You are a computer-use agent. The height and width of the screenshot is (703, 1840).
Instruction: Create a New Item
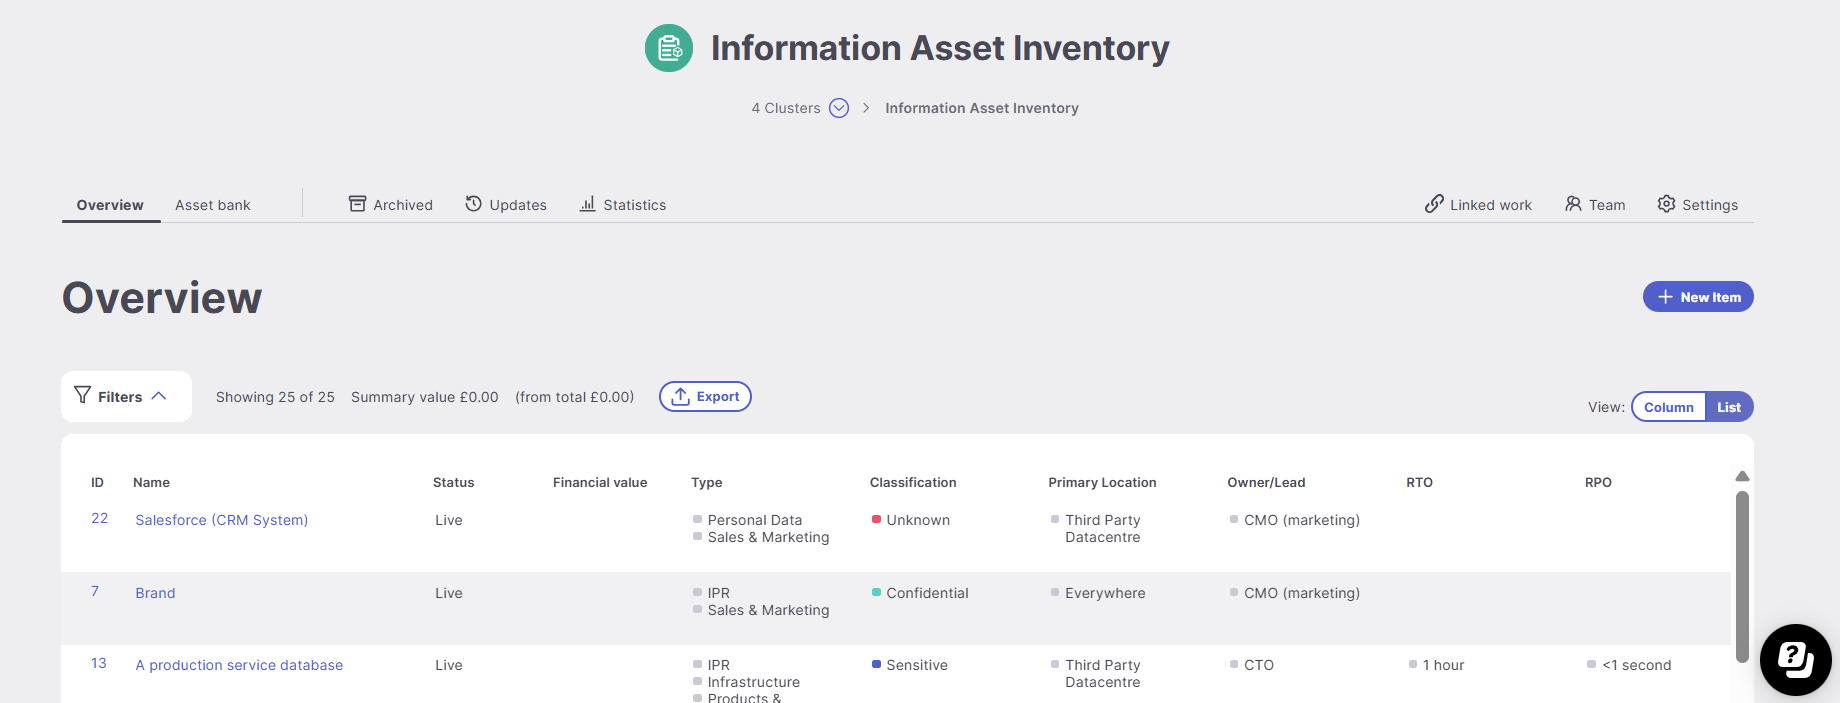click(1698, 297)
